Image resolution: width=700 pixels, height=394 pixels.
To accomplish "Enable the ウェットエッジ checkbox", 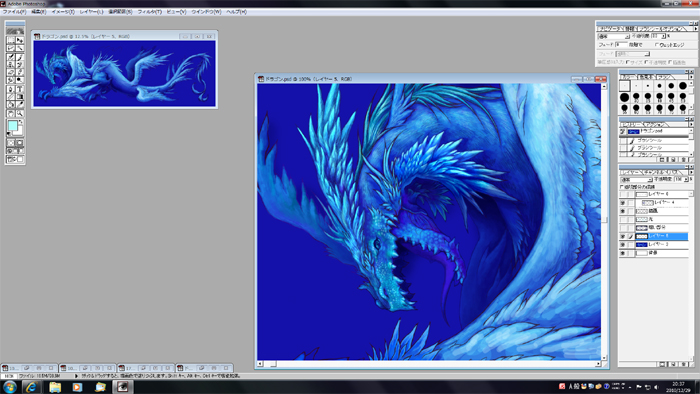I will [656, 45].
